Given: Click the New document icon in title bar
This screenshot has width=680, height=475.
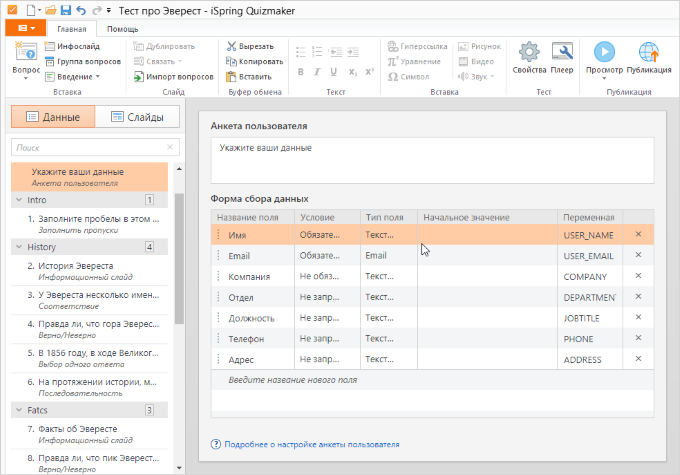Looking at the screenshot, I should 31,10.
